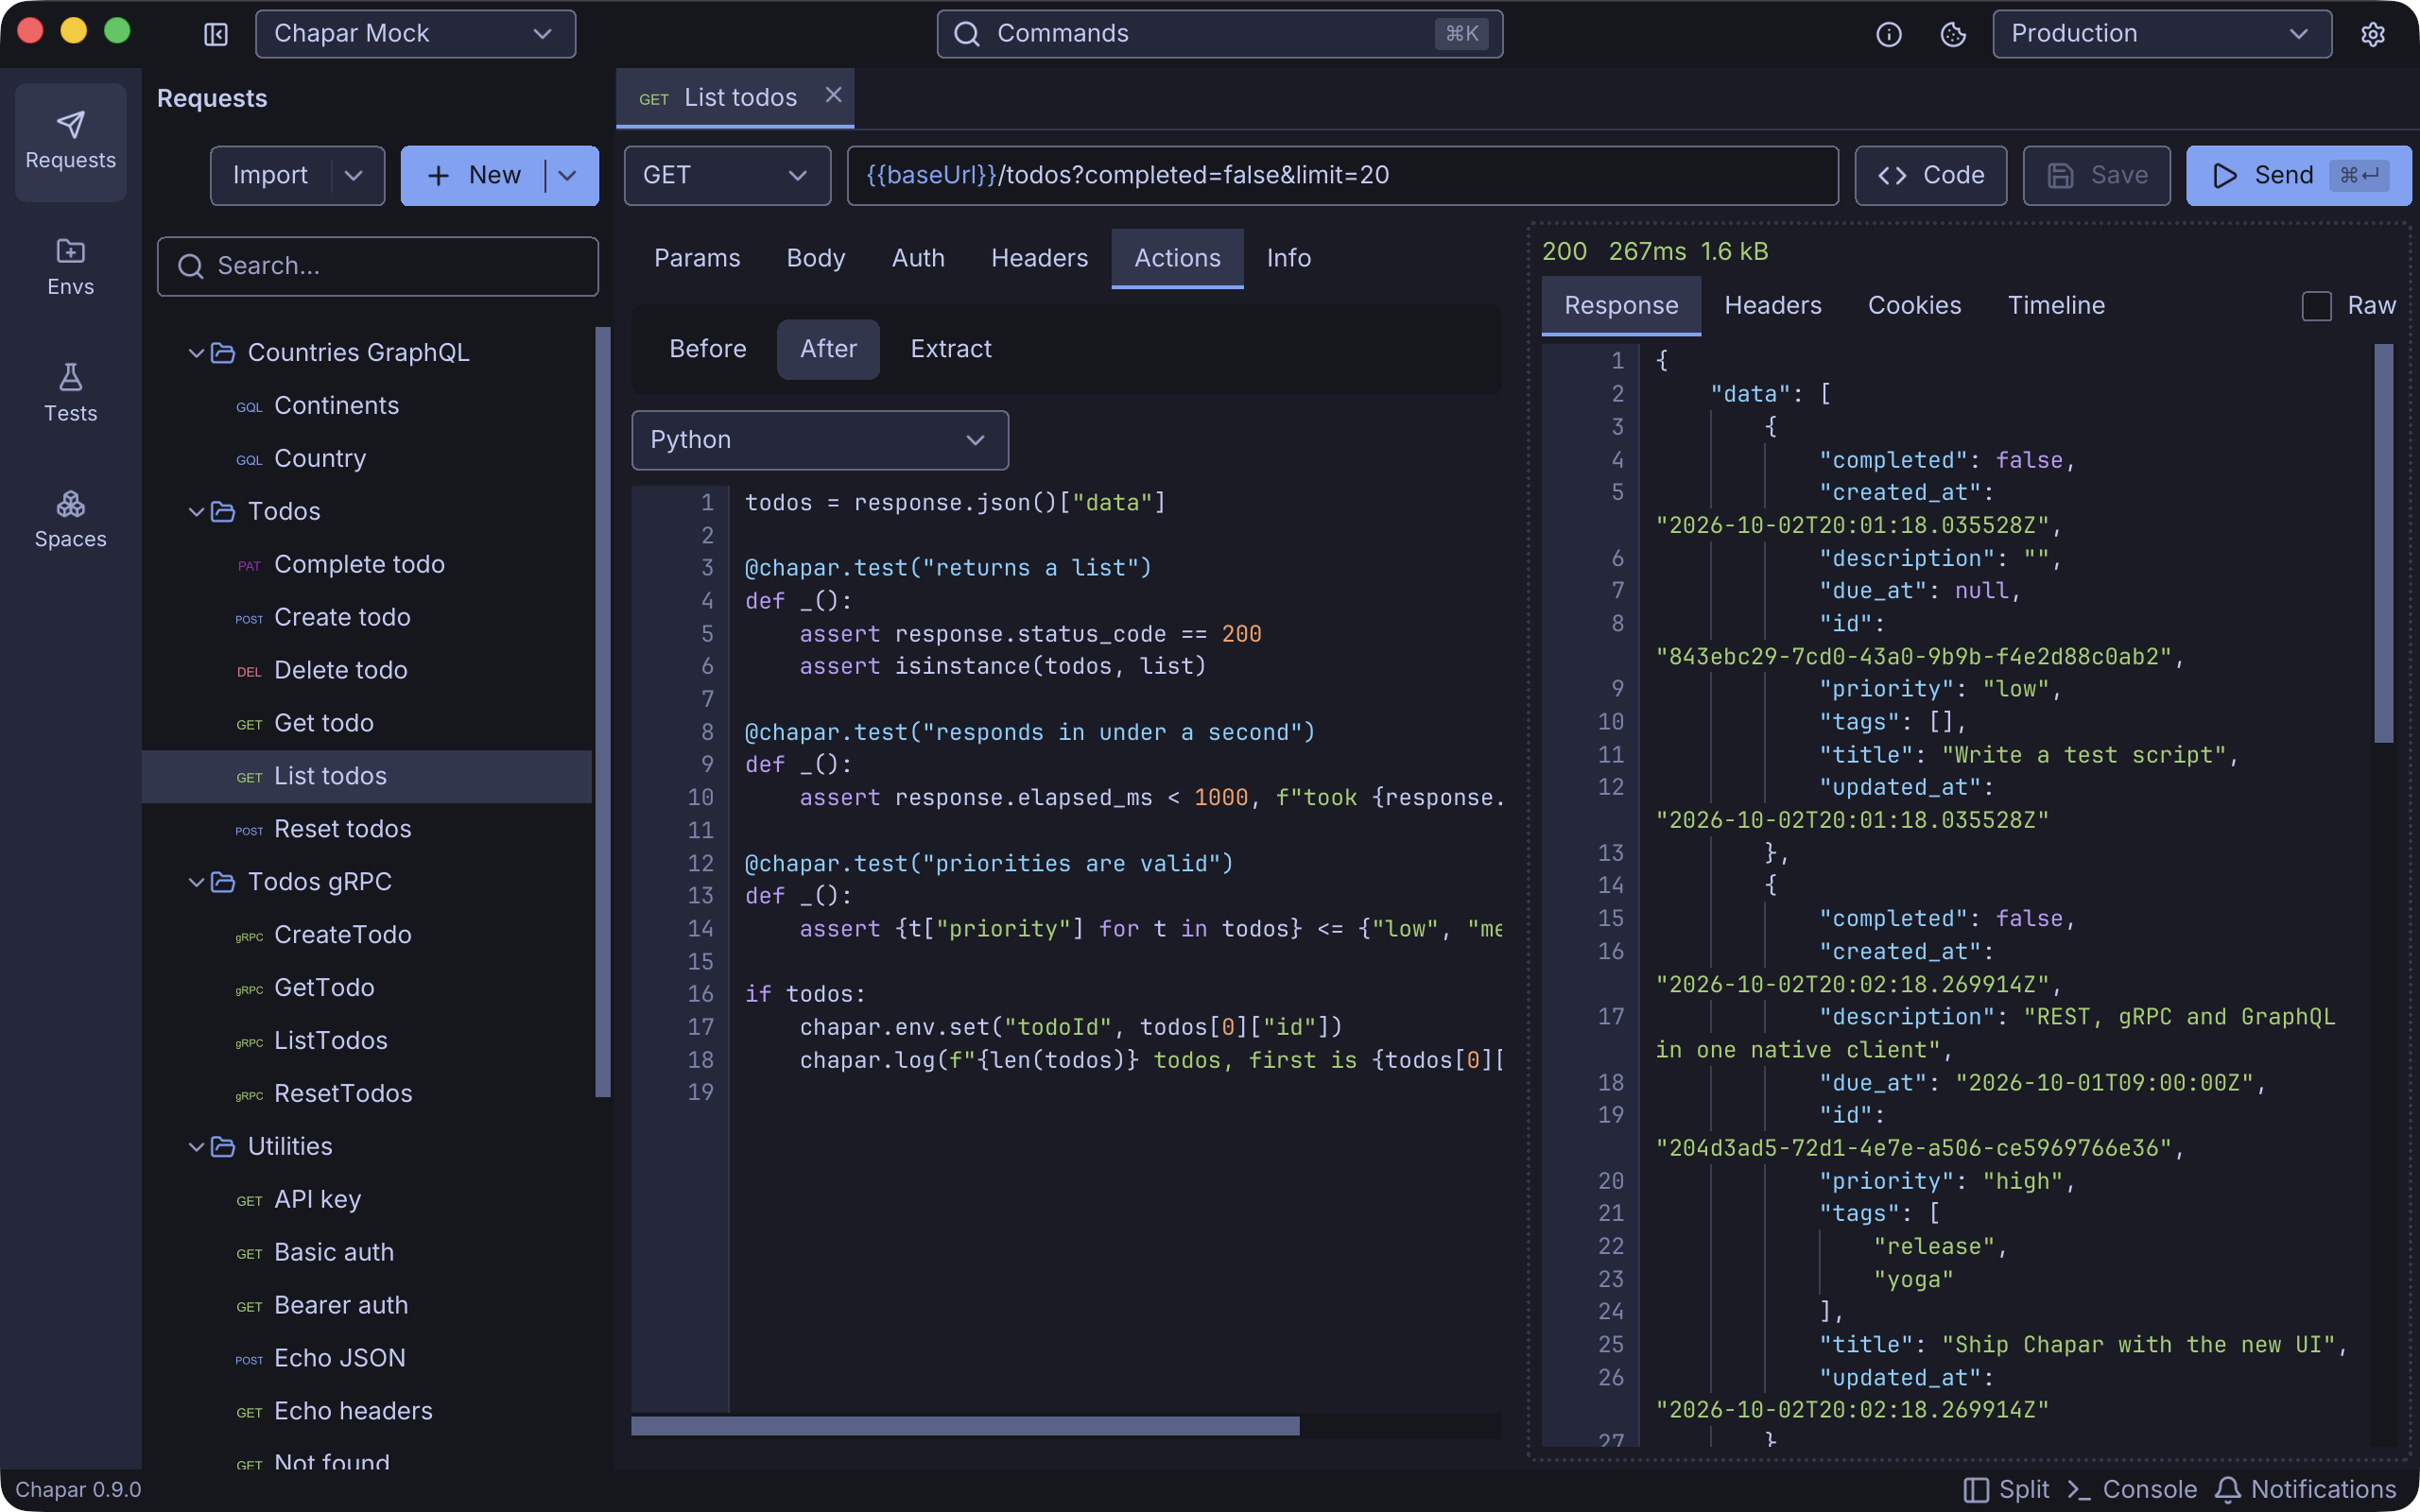Open the Console panel

[x=2132, y=1489]
